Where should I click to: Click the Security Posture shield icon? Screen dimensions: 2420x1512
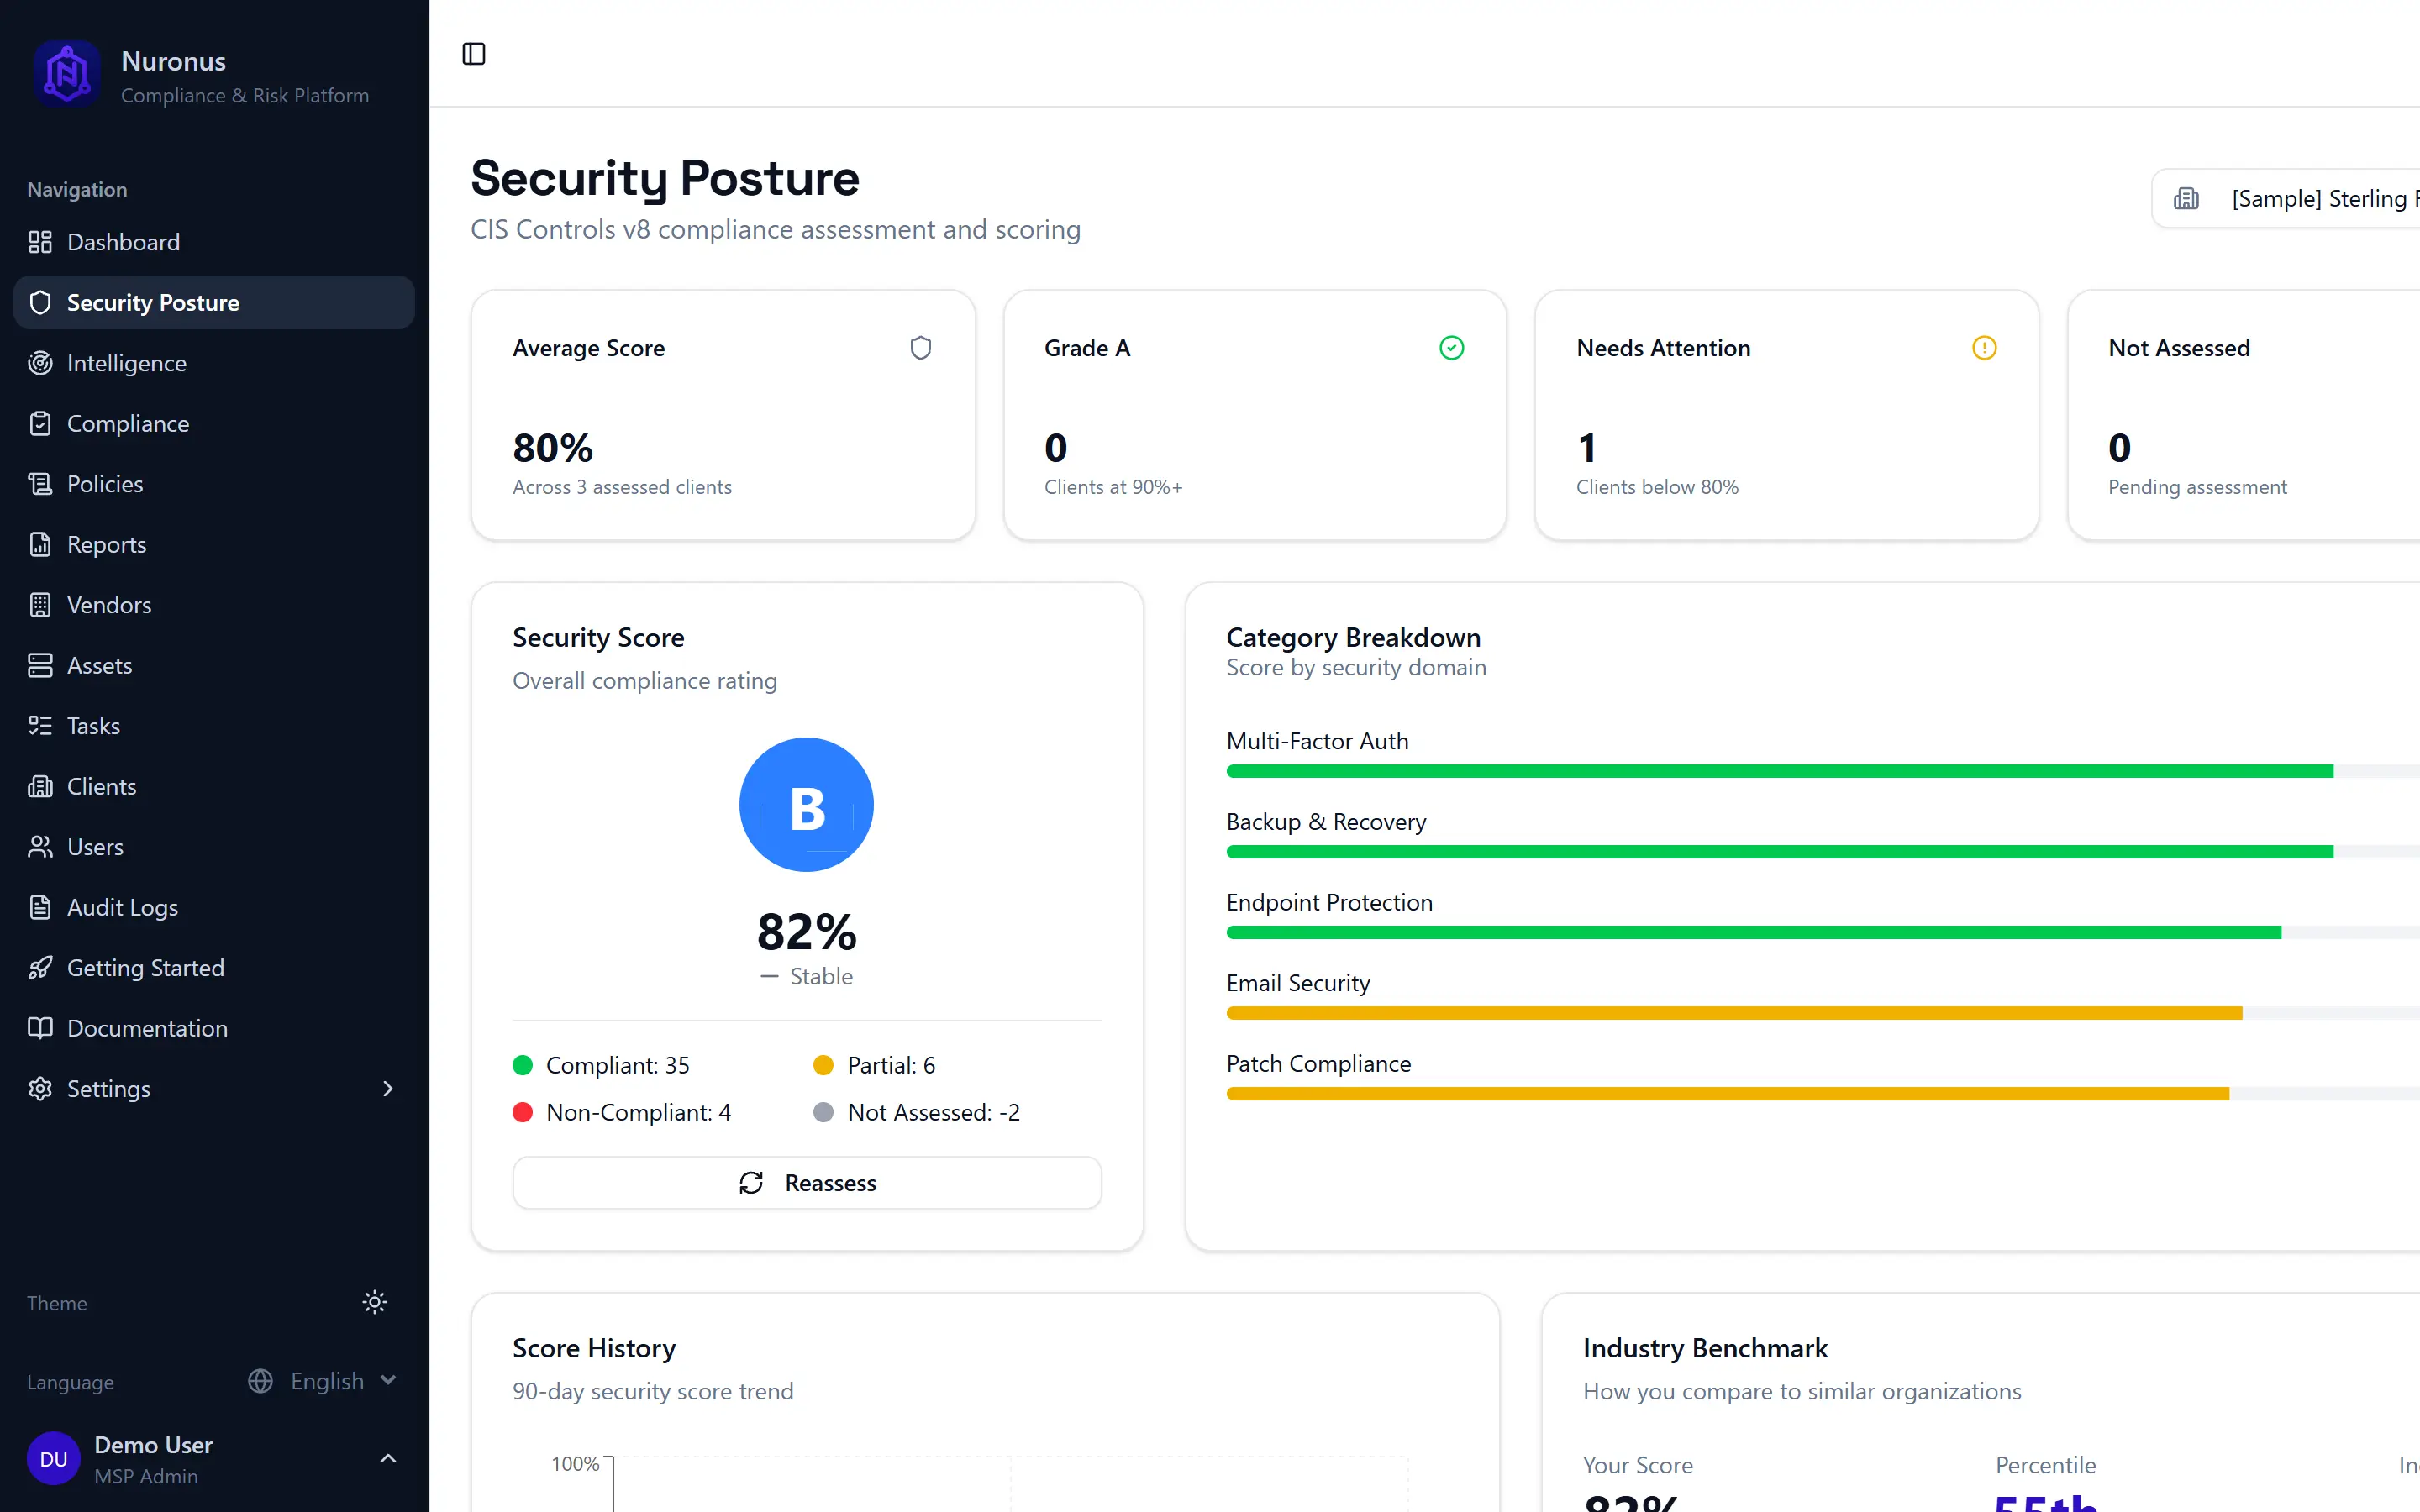[x=40, y=302]
